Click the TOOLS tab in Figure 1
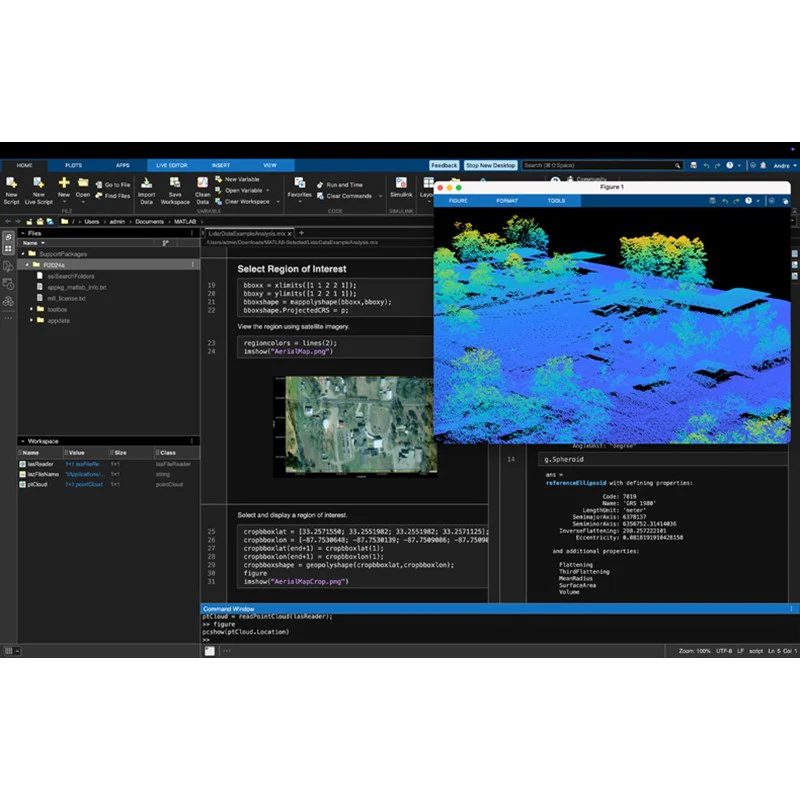The width and height of the screenshot is (800, 800). [x=556, y=201]
